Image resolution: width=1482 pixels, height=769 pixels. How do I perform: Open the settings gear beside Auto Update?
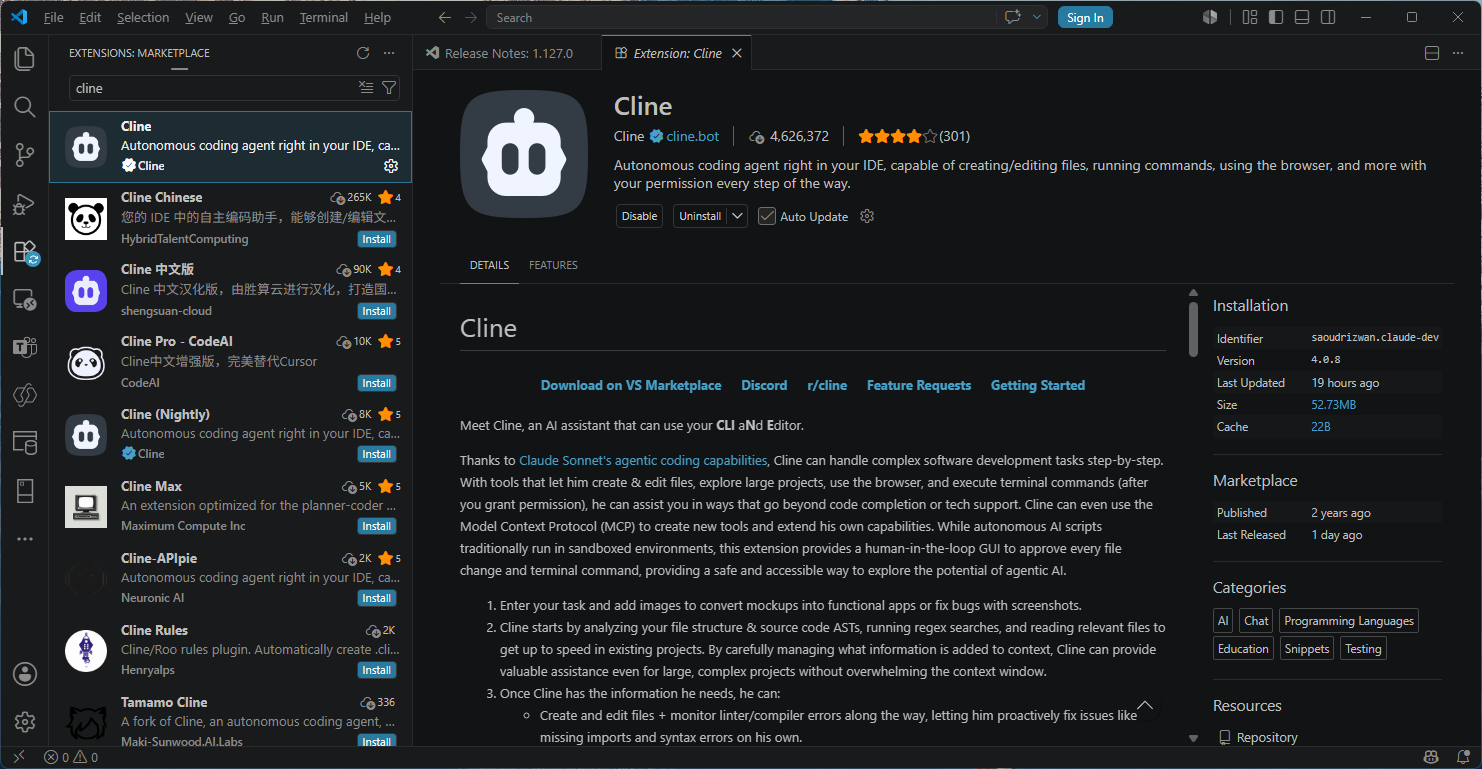(x=867, y=216)
